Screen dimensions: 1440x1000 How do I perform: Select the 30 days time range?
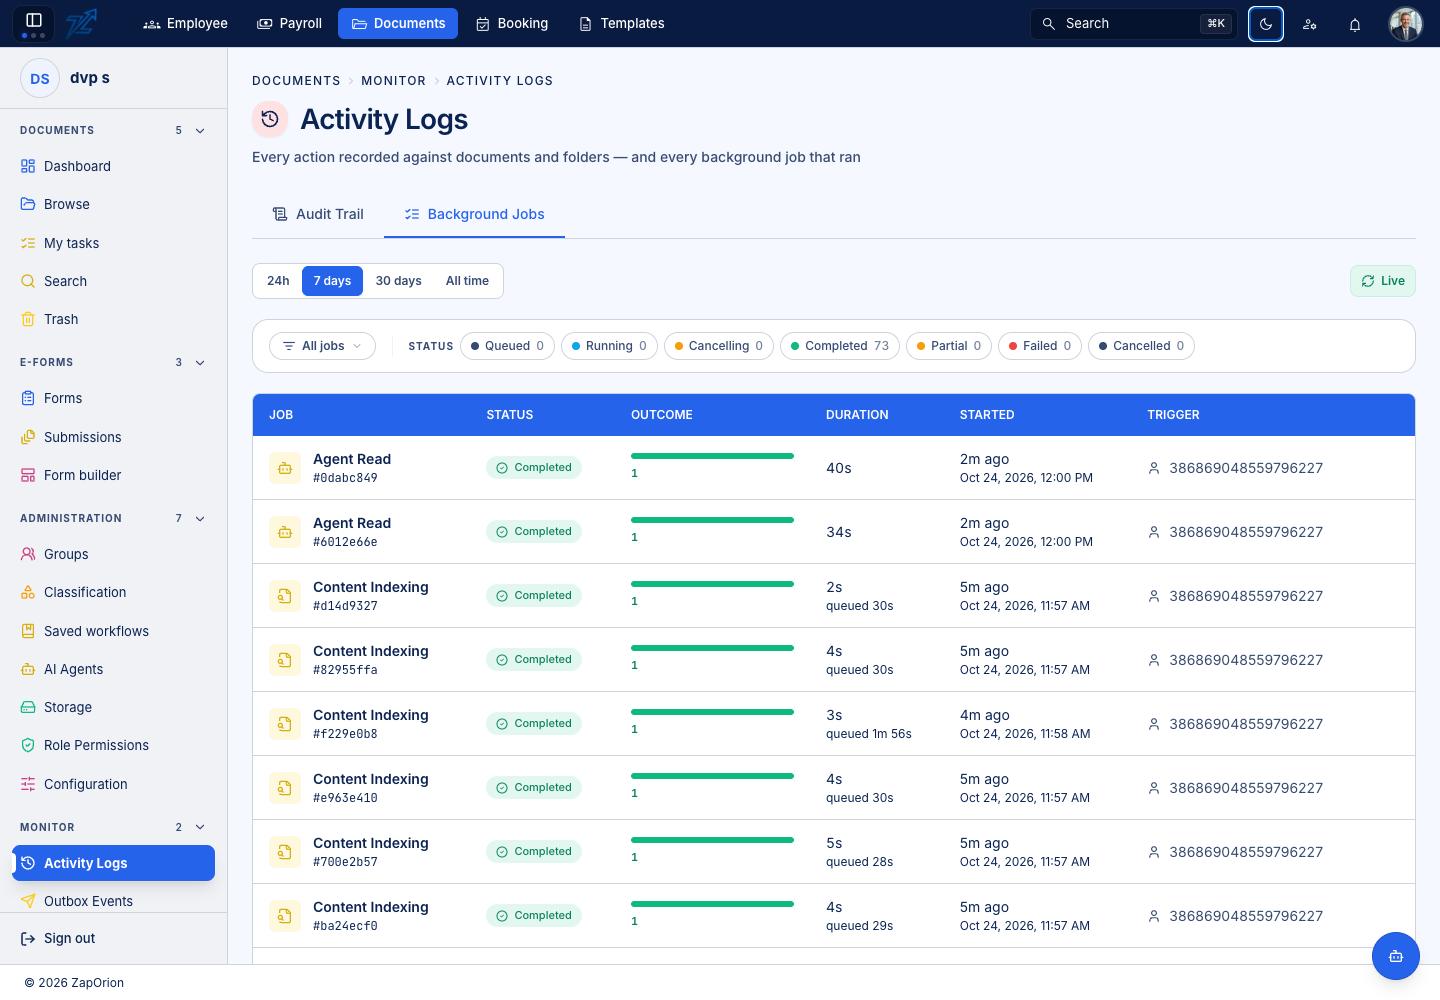pos(399,281)
